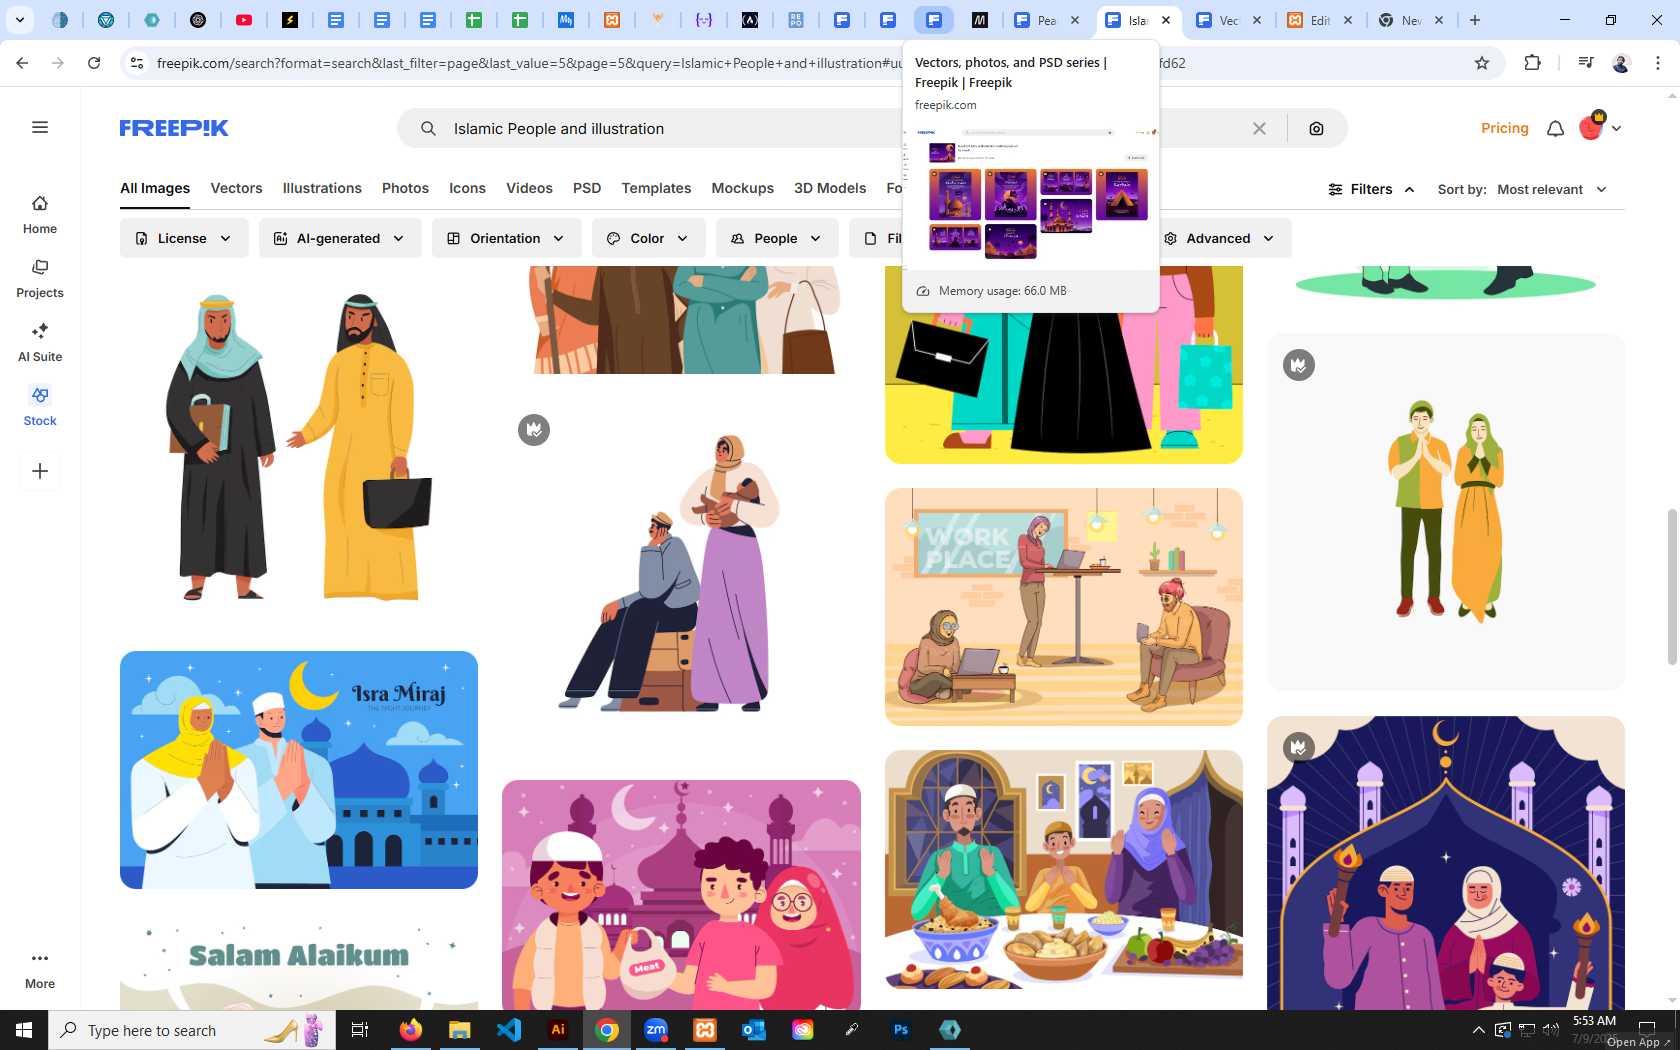Open Photoshop from the taskbar
This screenshot has height=1050, width=1680.
click(x=901, y=1030)
